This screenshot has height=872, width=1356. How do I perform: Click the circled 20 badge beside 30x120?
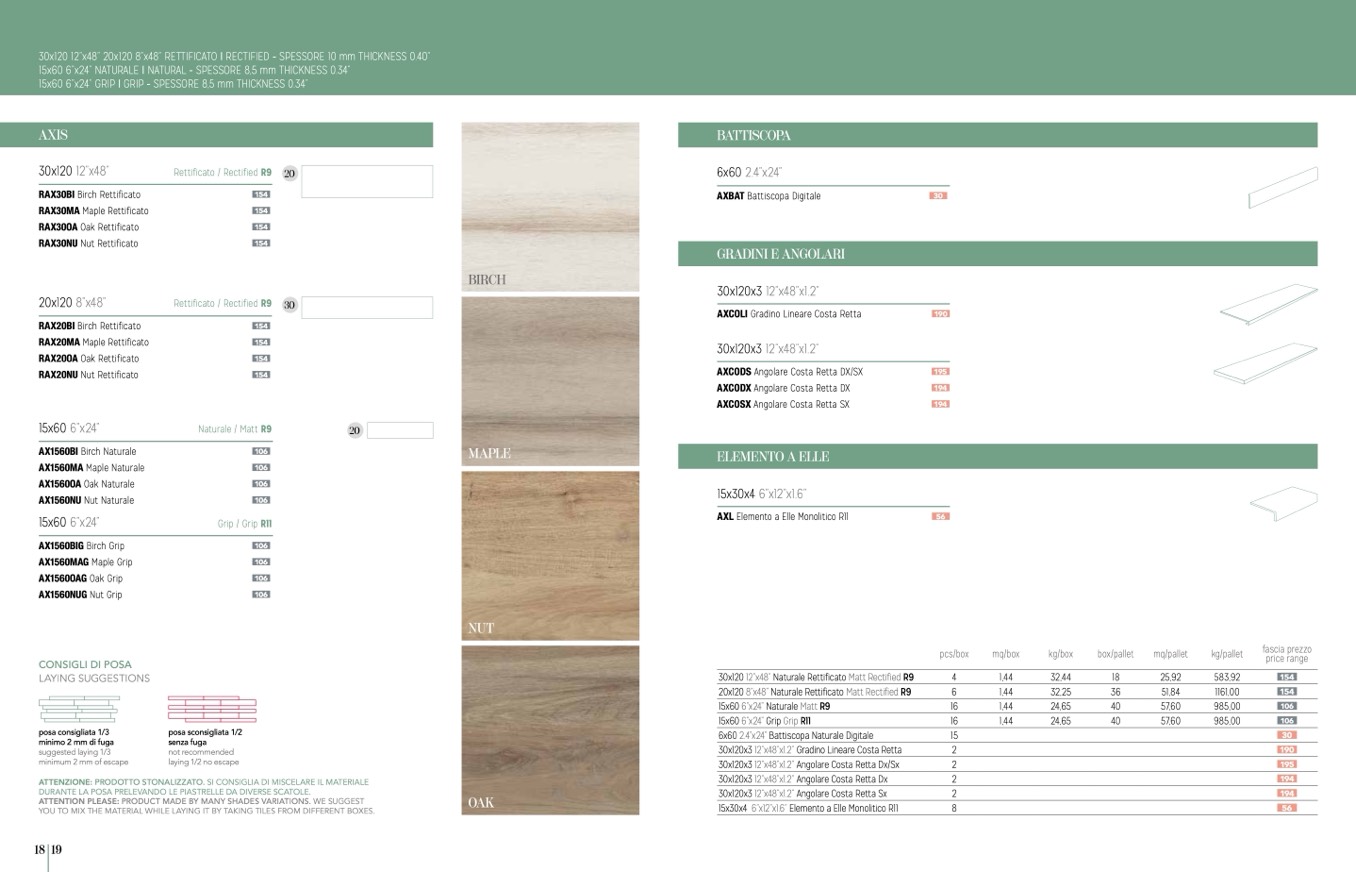click(x=289, y=173)
